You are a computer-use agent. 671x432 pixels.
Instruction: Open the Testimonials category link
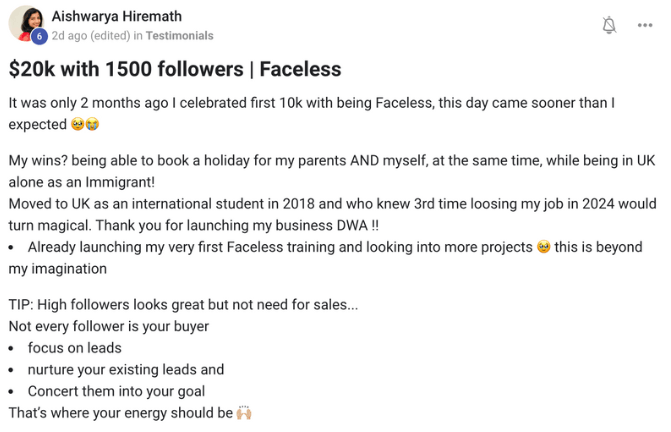pos(180,36)
